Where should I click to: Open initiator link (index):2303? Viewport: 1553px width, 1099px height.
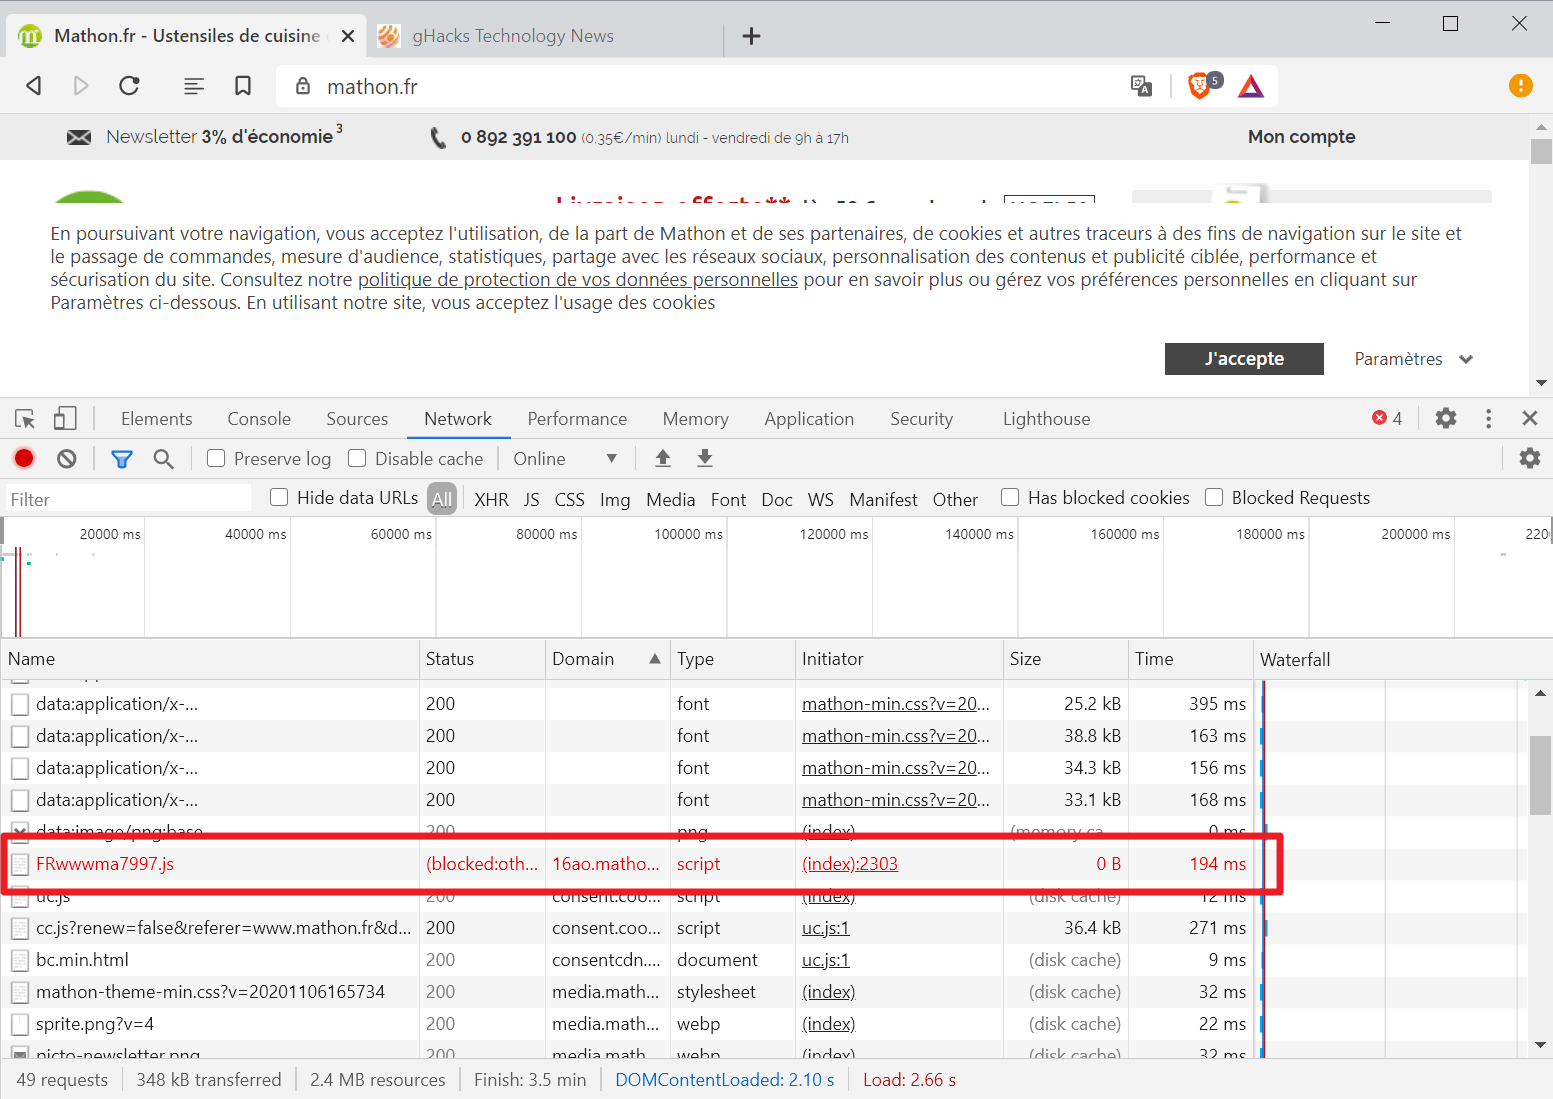click(850, 864)
